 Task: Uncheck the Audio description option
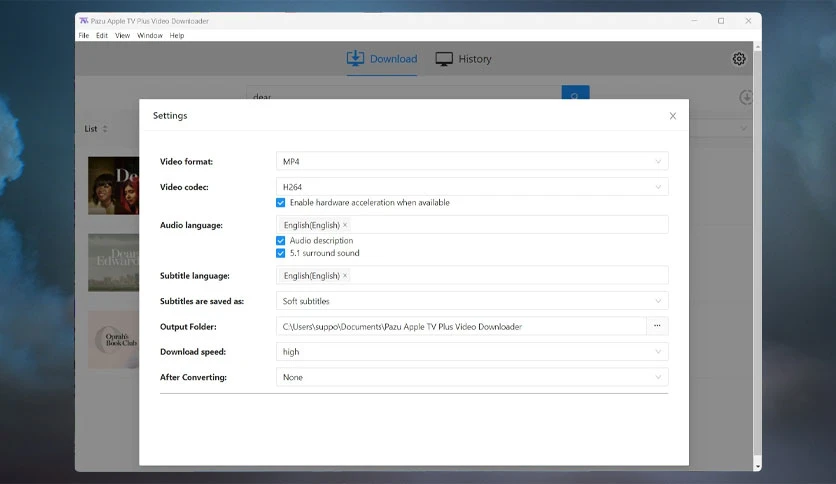coord(280,240)
